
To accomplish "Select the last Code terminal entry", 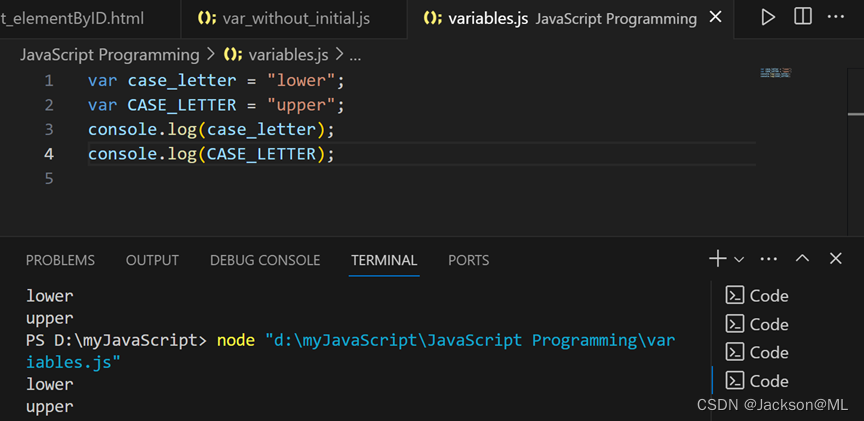I will [757, 381].
